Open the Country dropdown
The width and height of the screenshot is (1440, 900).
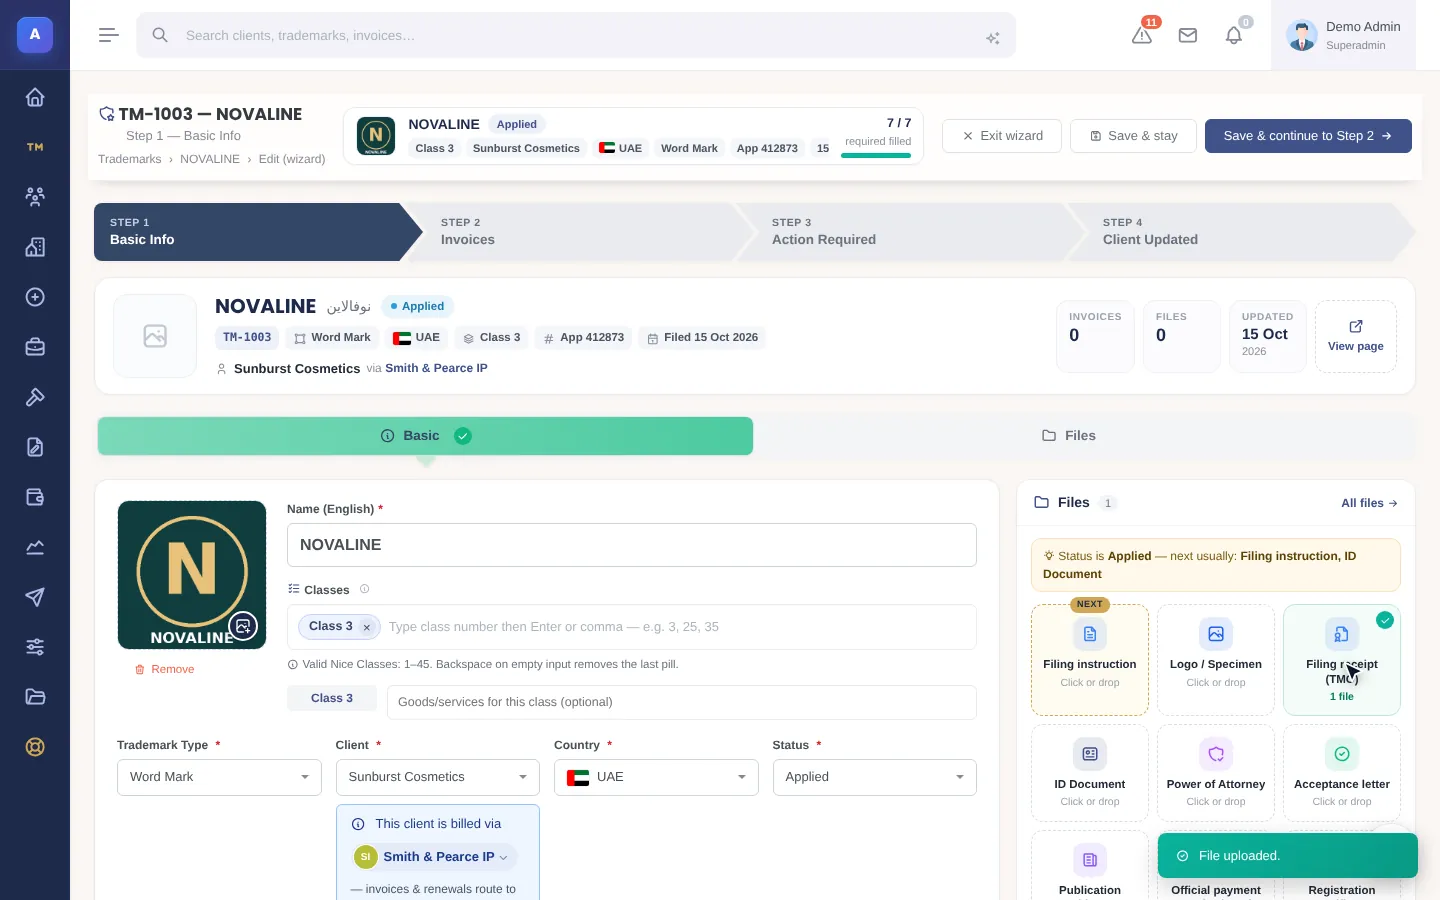coord(656,777)
